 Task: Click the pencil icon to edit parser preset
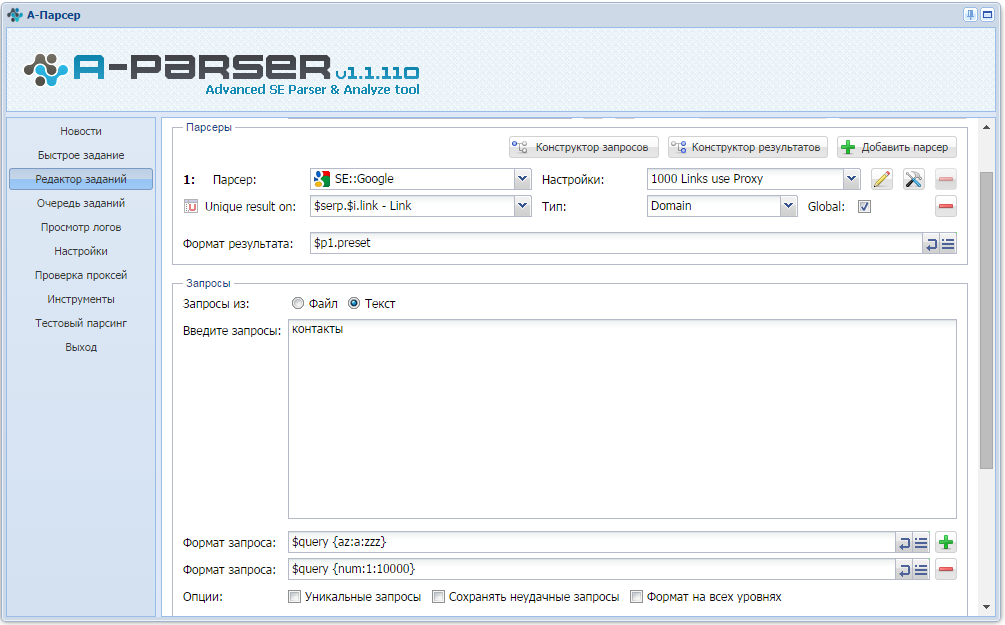pos(882,179)
